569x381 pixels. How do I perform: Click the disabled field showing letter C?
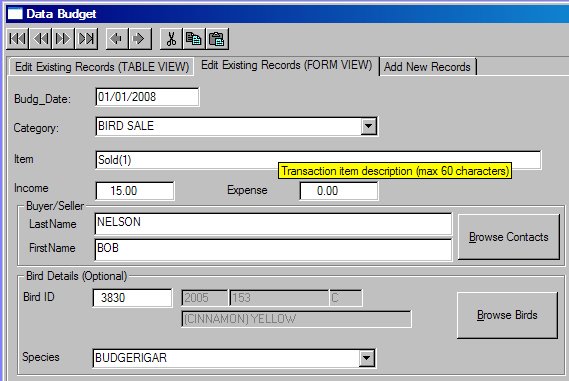click(x=346, y=298)
